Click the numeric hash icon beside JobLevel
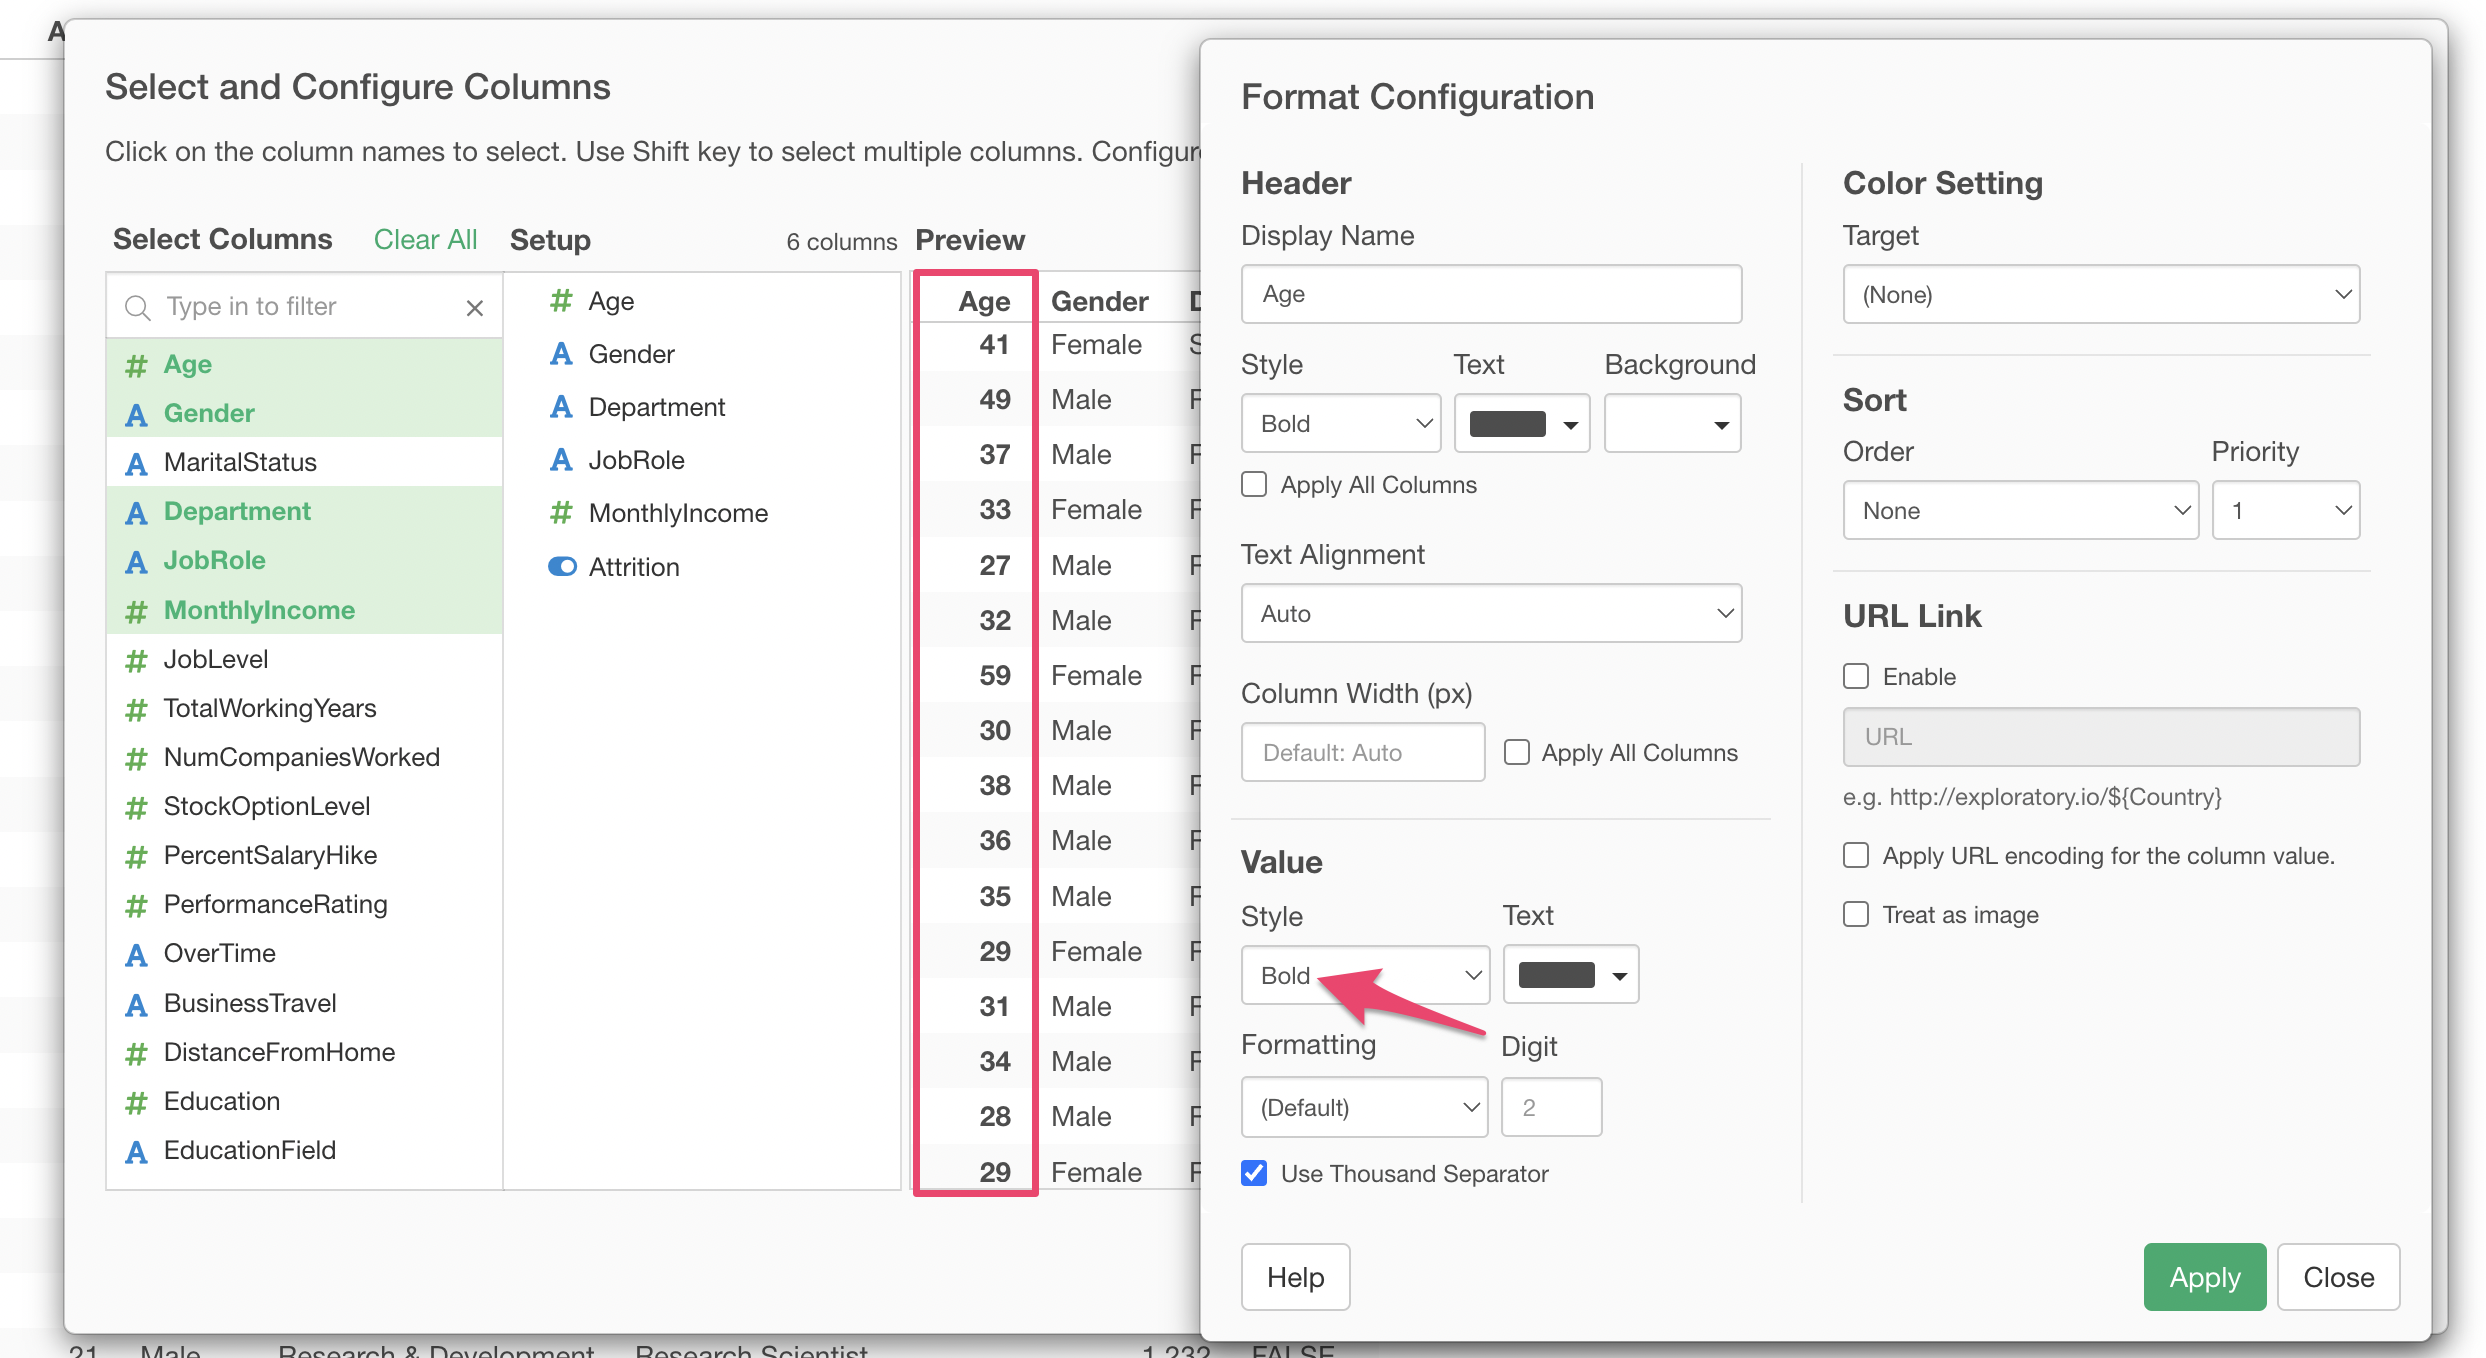The height and width of the screenshot is (1358, 2486). pyautogui.click(x=136, y=660)
